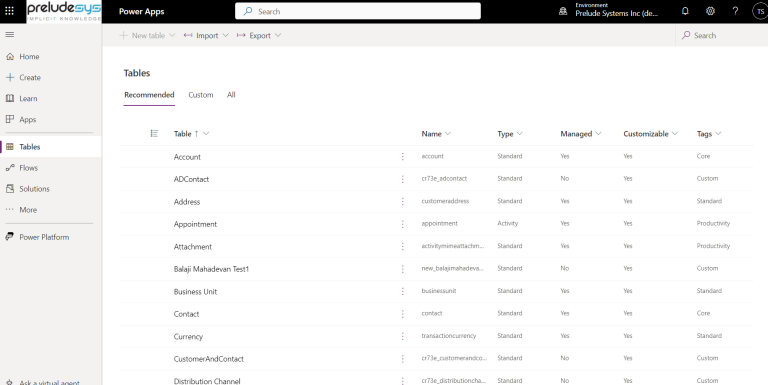Click the top Search input box
Screen dimensions: 768x385
358,11
